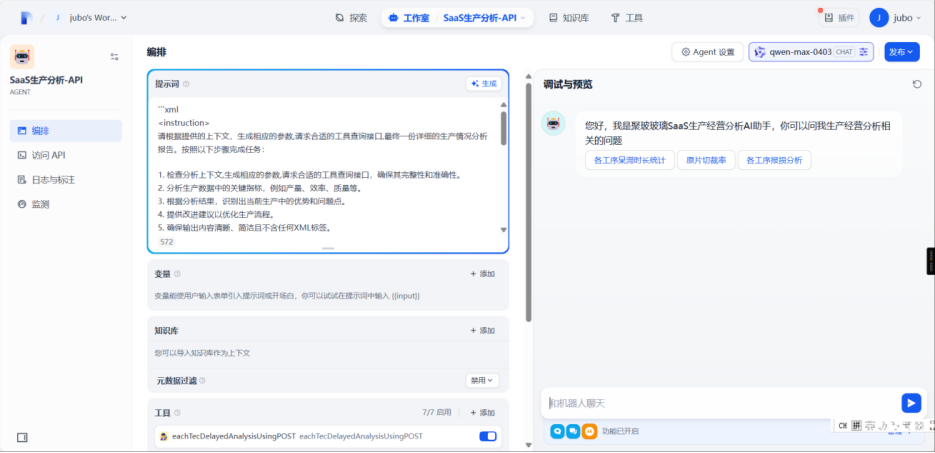Image resolution: width=935 pixels, height=453 pixels.
Task: Click the app switch icon beside avatar
Action: [x=114, y=57]
